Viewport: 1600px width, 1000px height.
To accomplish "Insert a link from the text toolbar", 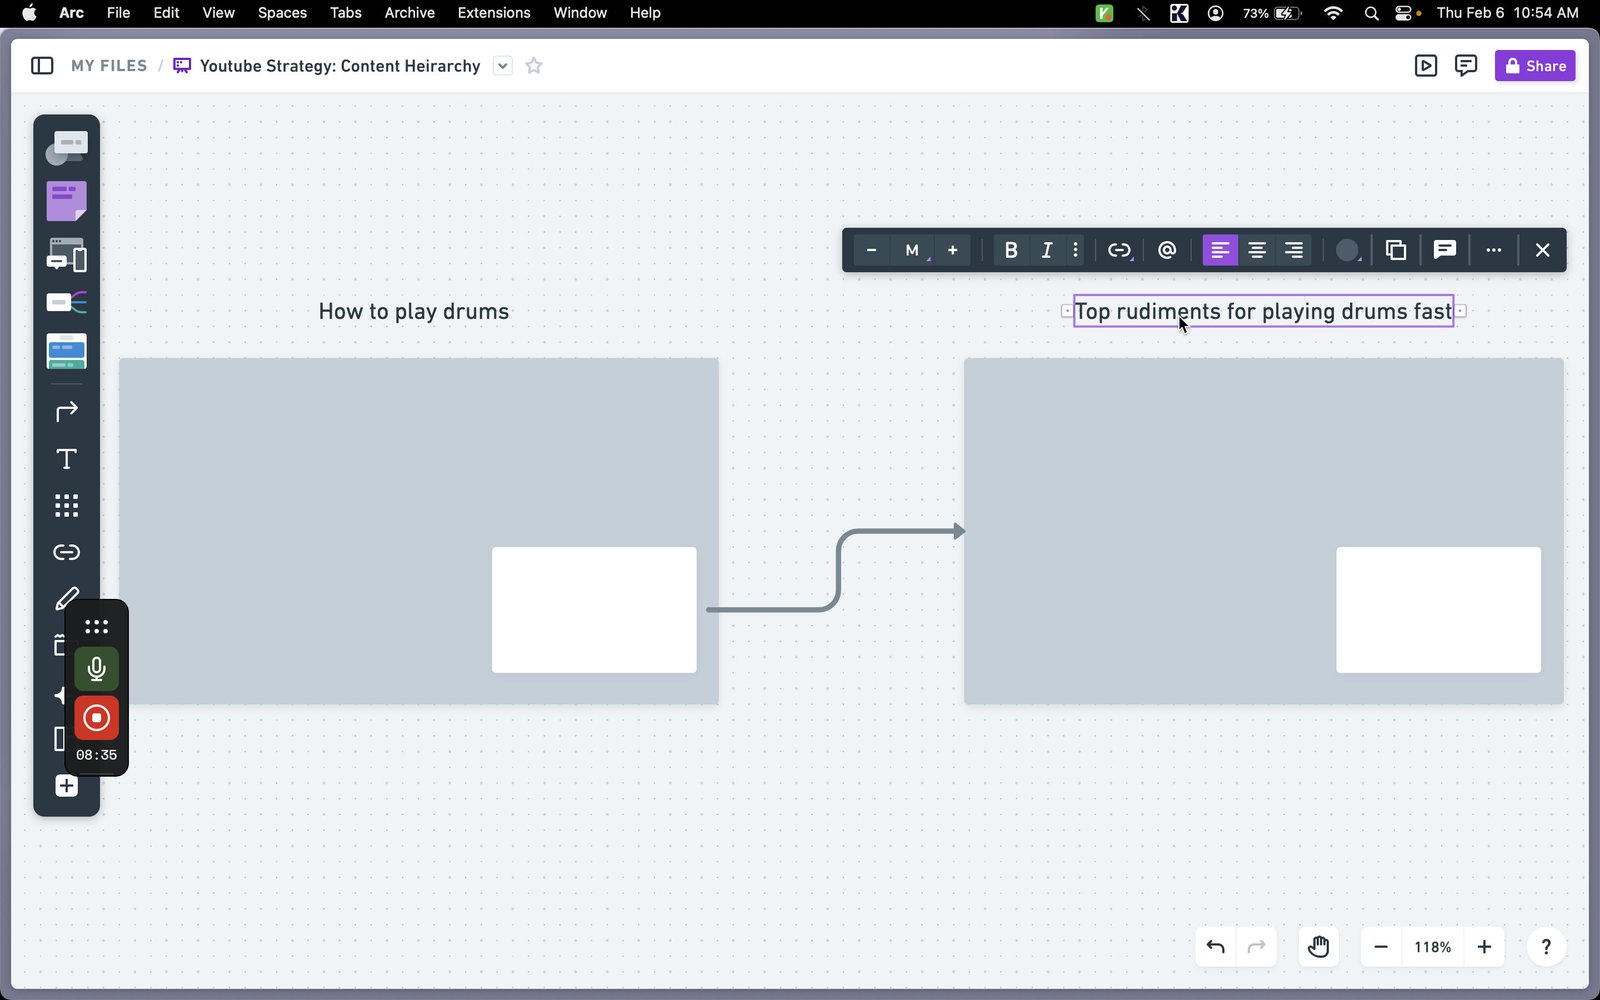I will tap(1120, 250).
